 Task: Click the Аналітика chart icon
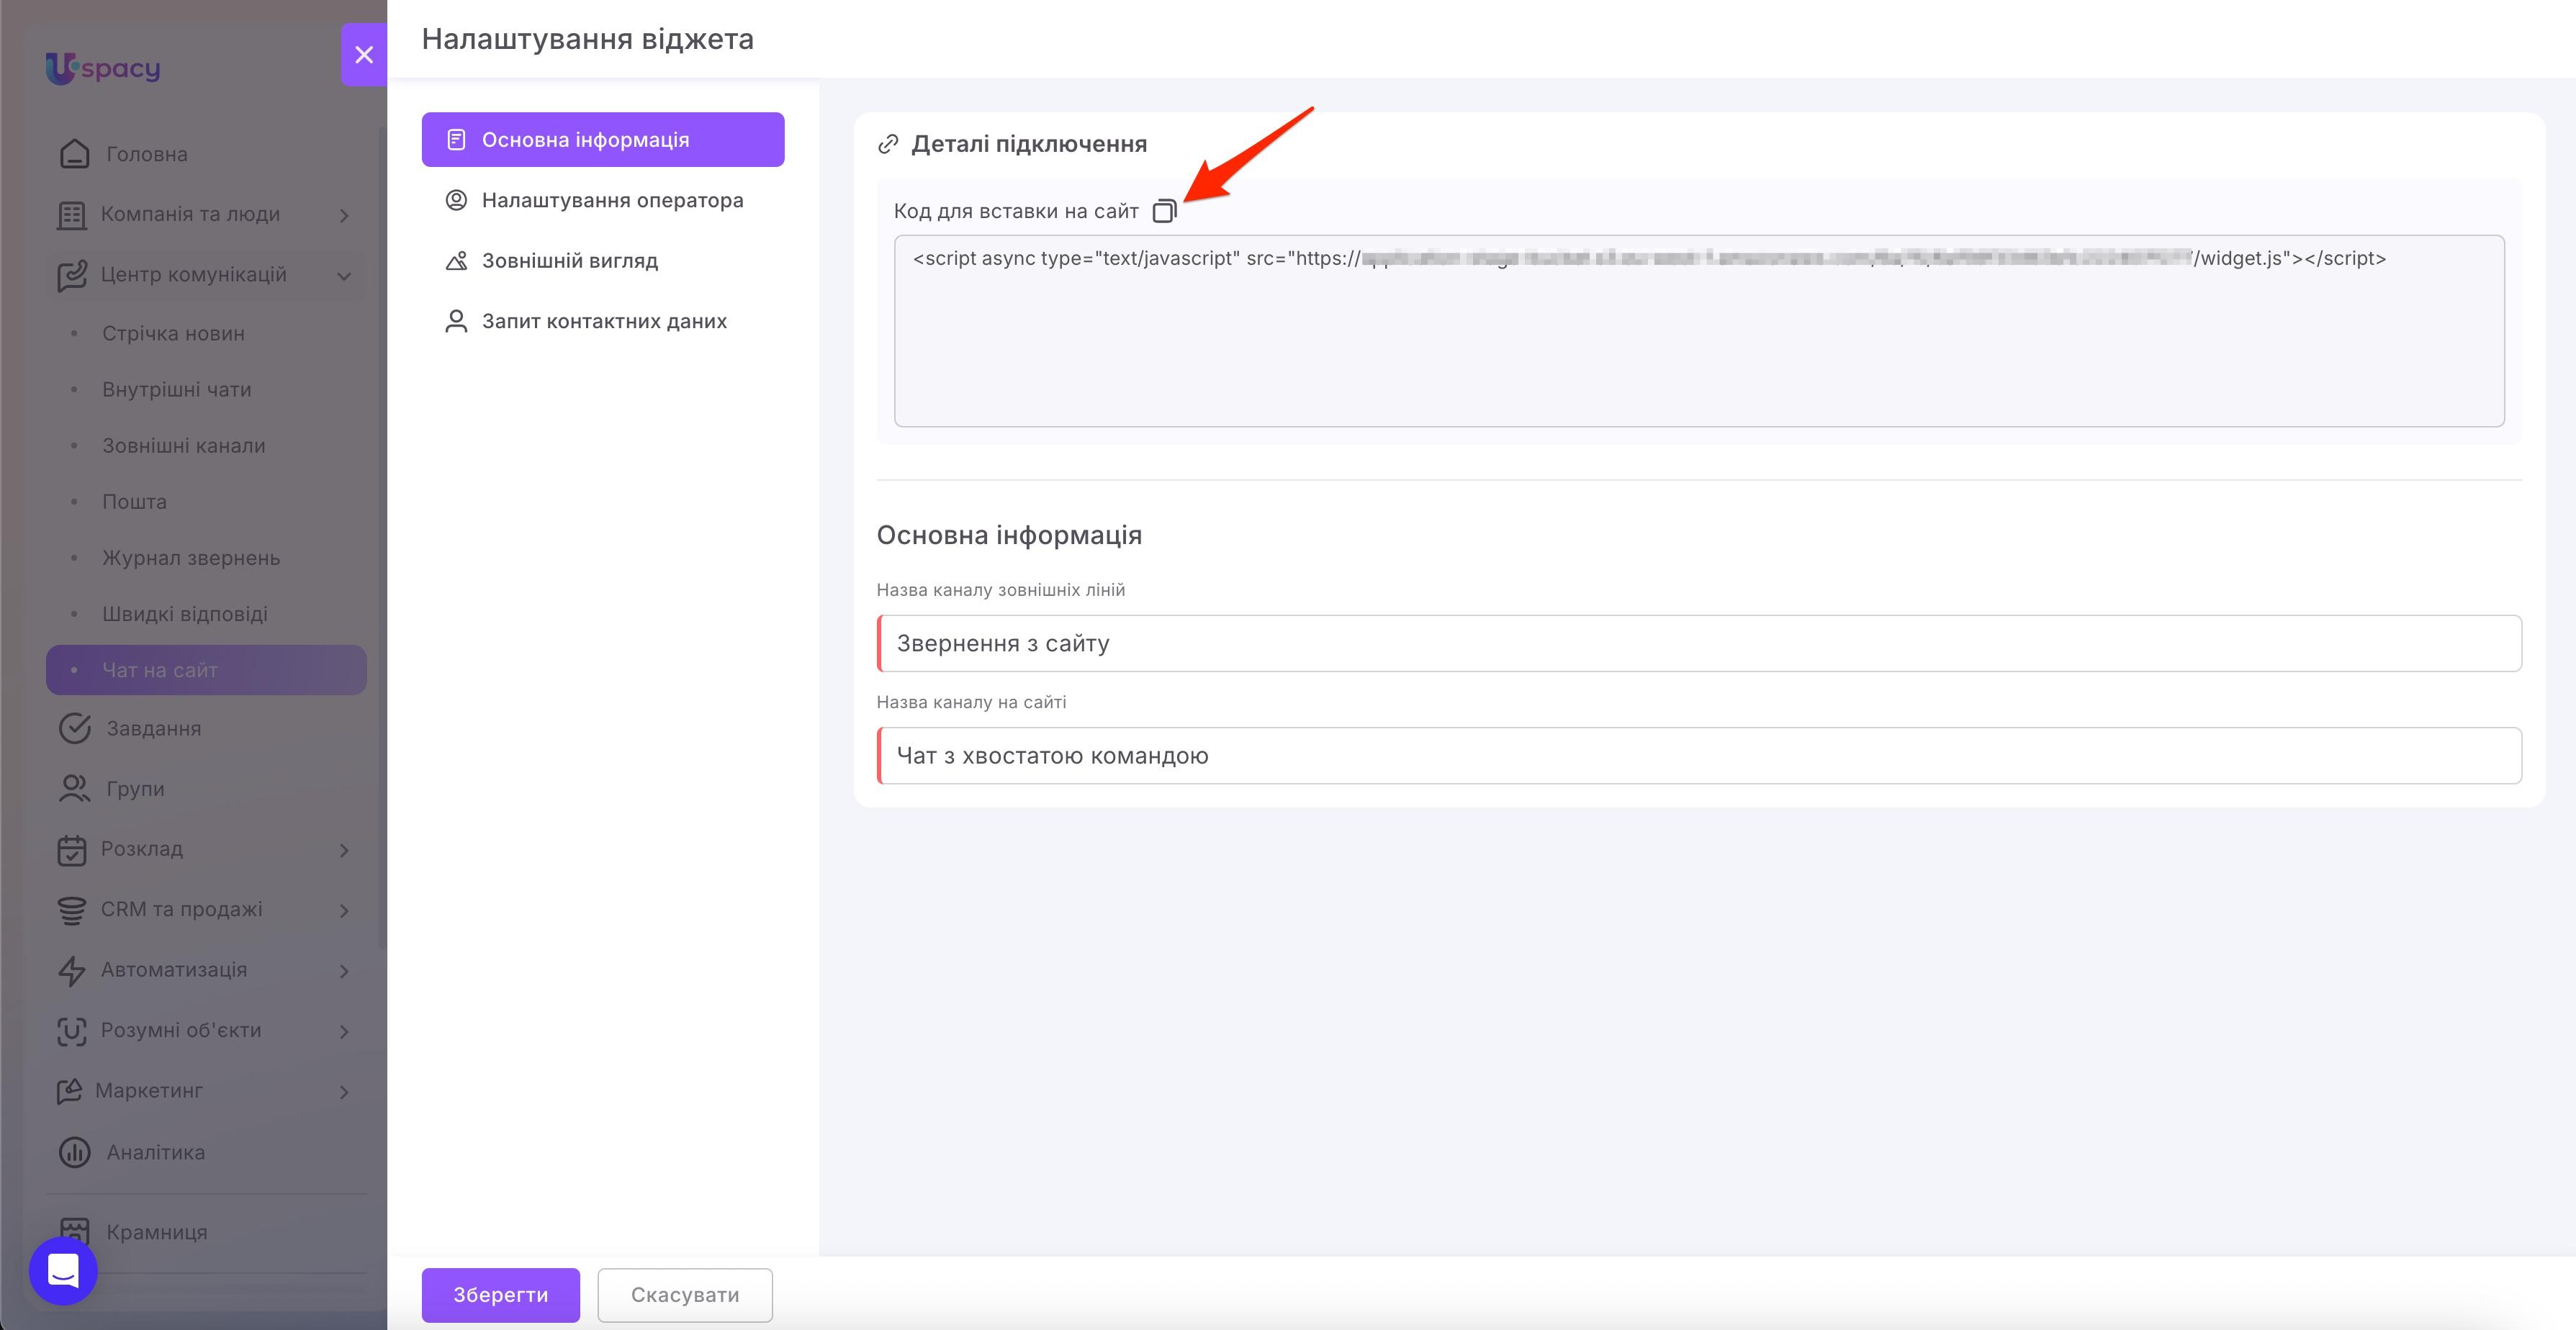pos(75,1153)
